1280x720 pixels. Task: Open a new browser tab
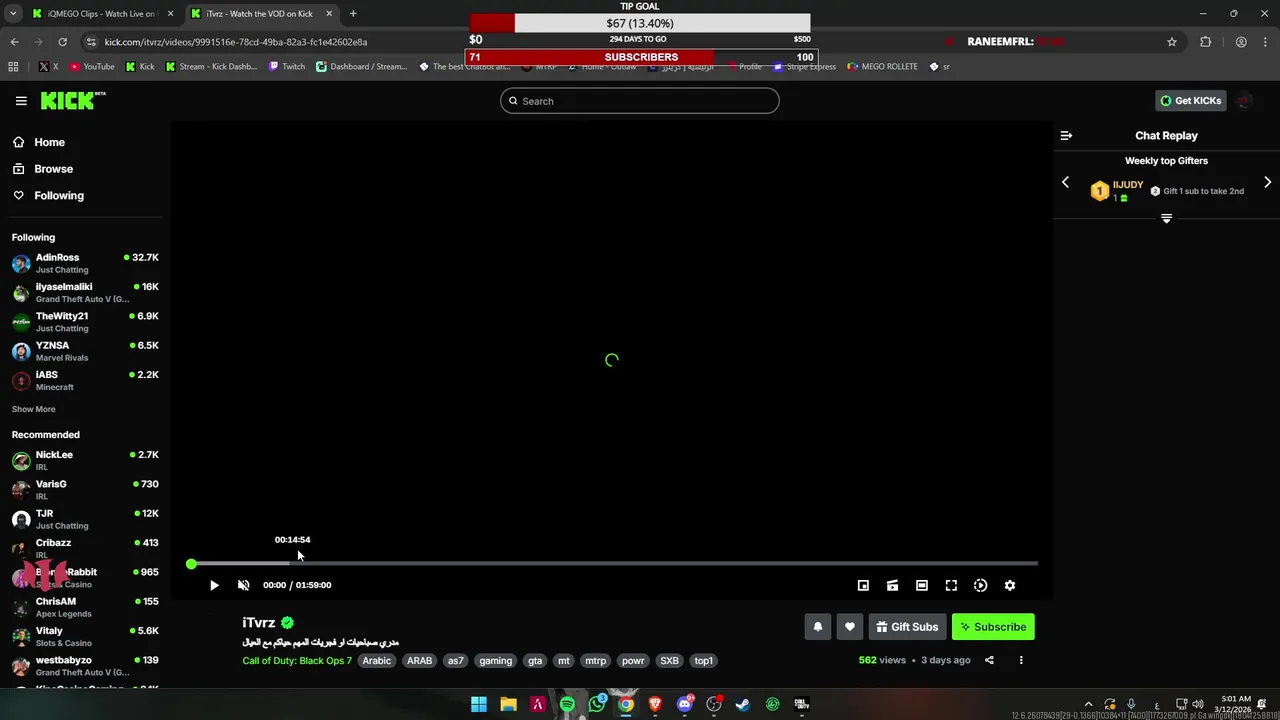pyautogui.click(x=353, y=14)
